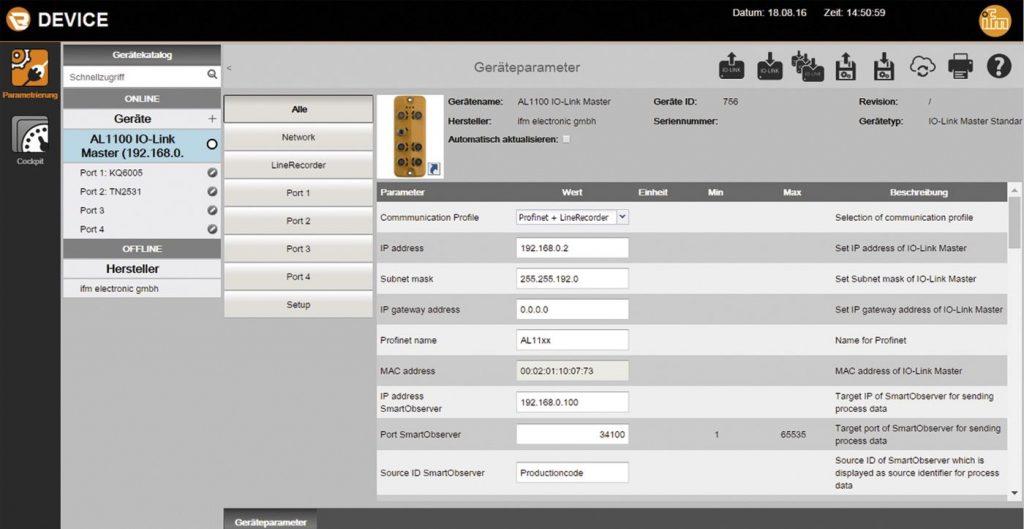Click the shortcut arrow on device image

434,169
